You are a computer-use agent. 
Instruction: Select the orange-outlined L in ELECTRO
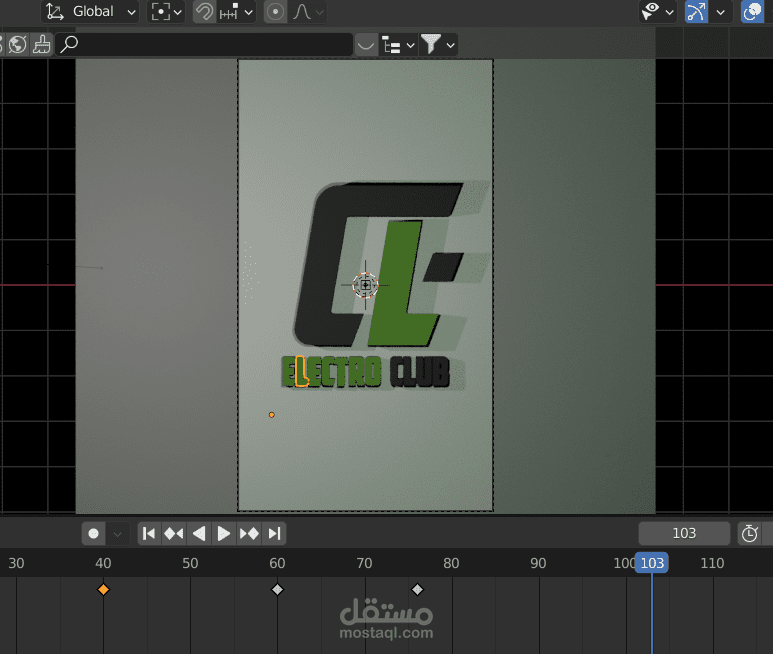[301, 372]
